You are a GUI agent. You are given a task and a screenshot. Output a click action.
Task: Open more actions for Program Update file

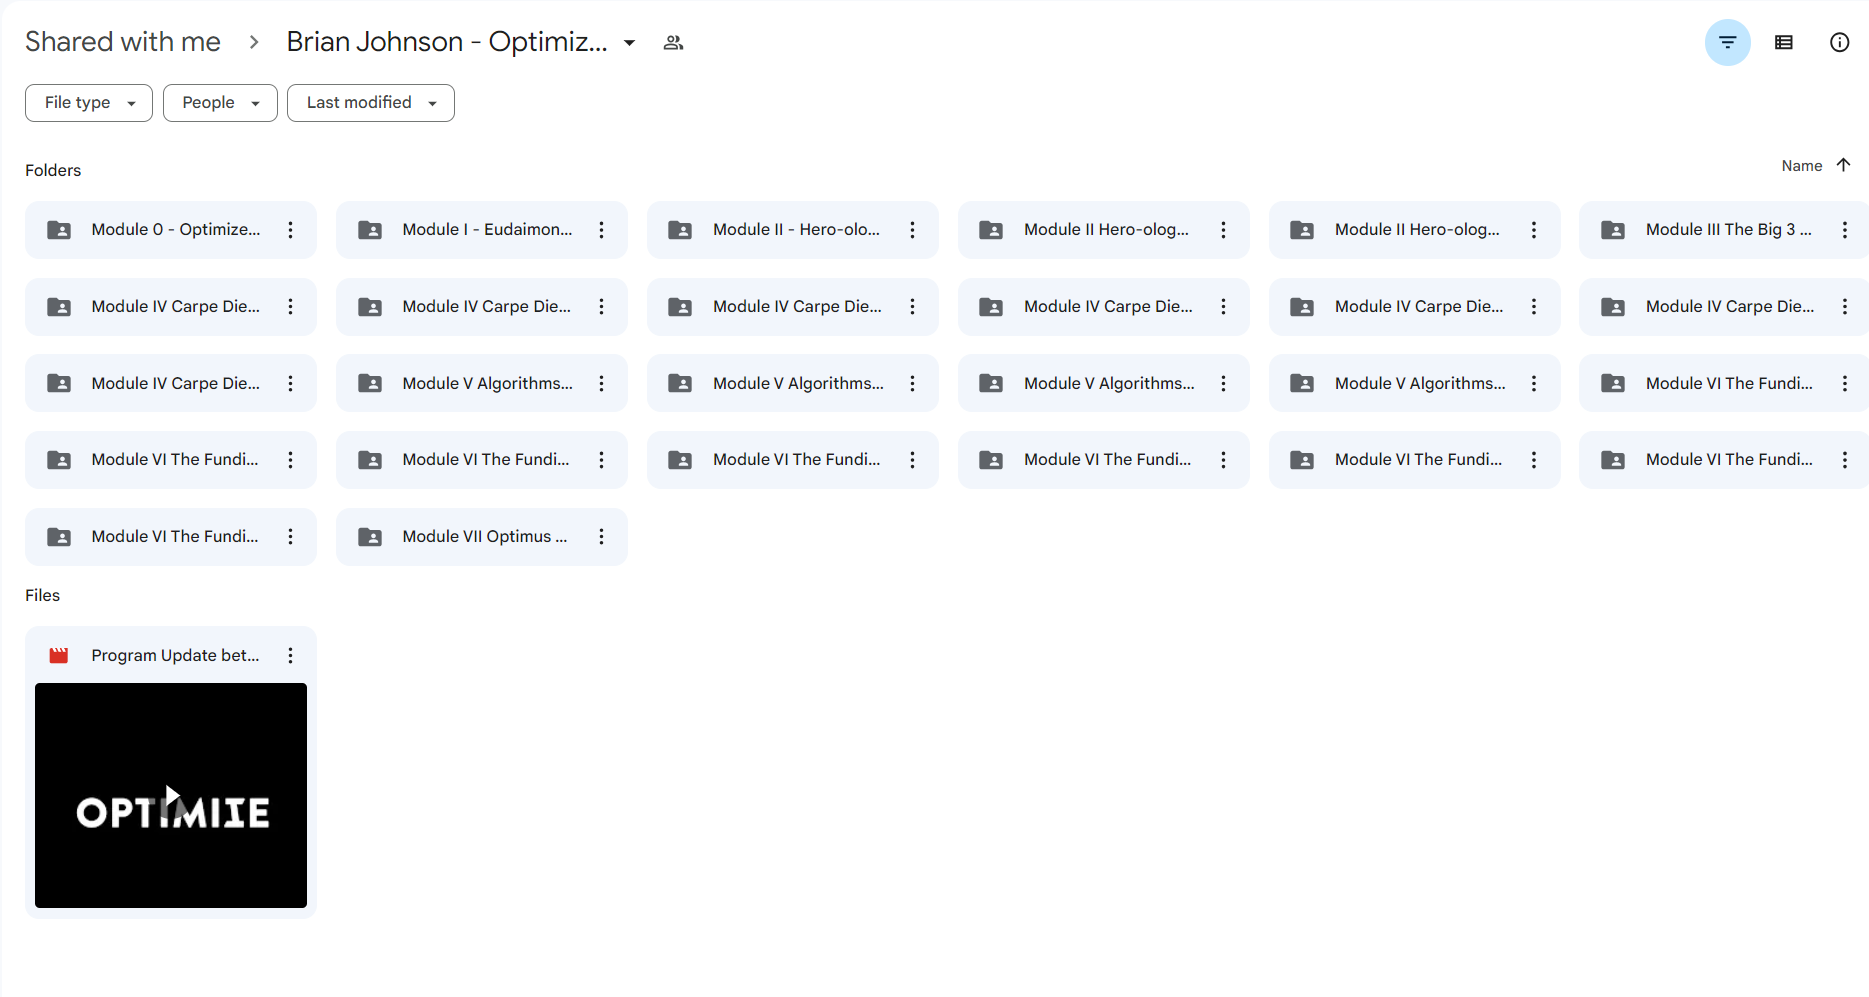(x=290, y=656)
